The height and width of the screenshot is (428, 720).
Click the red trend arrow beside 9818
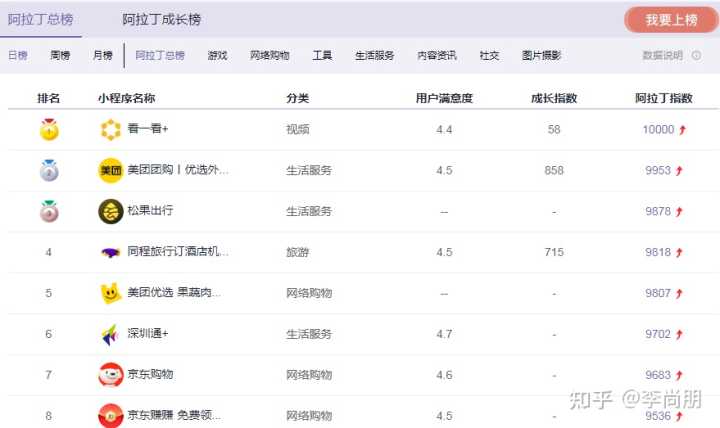coord(679,253)
